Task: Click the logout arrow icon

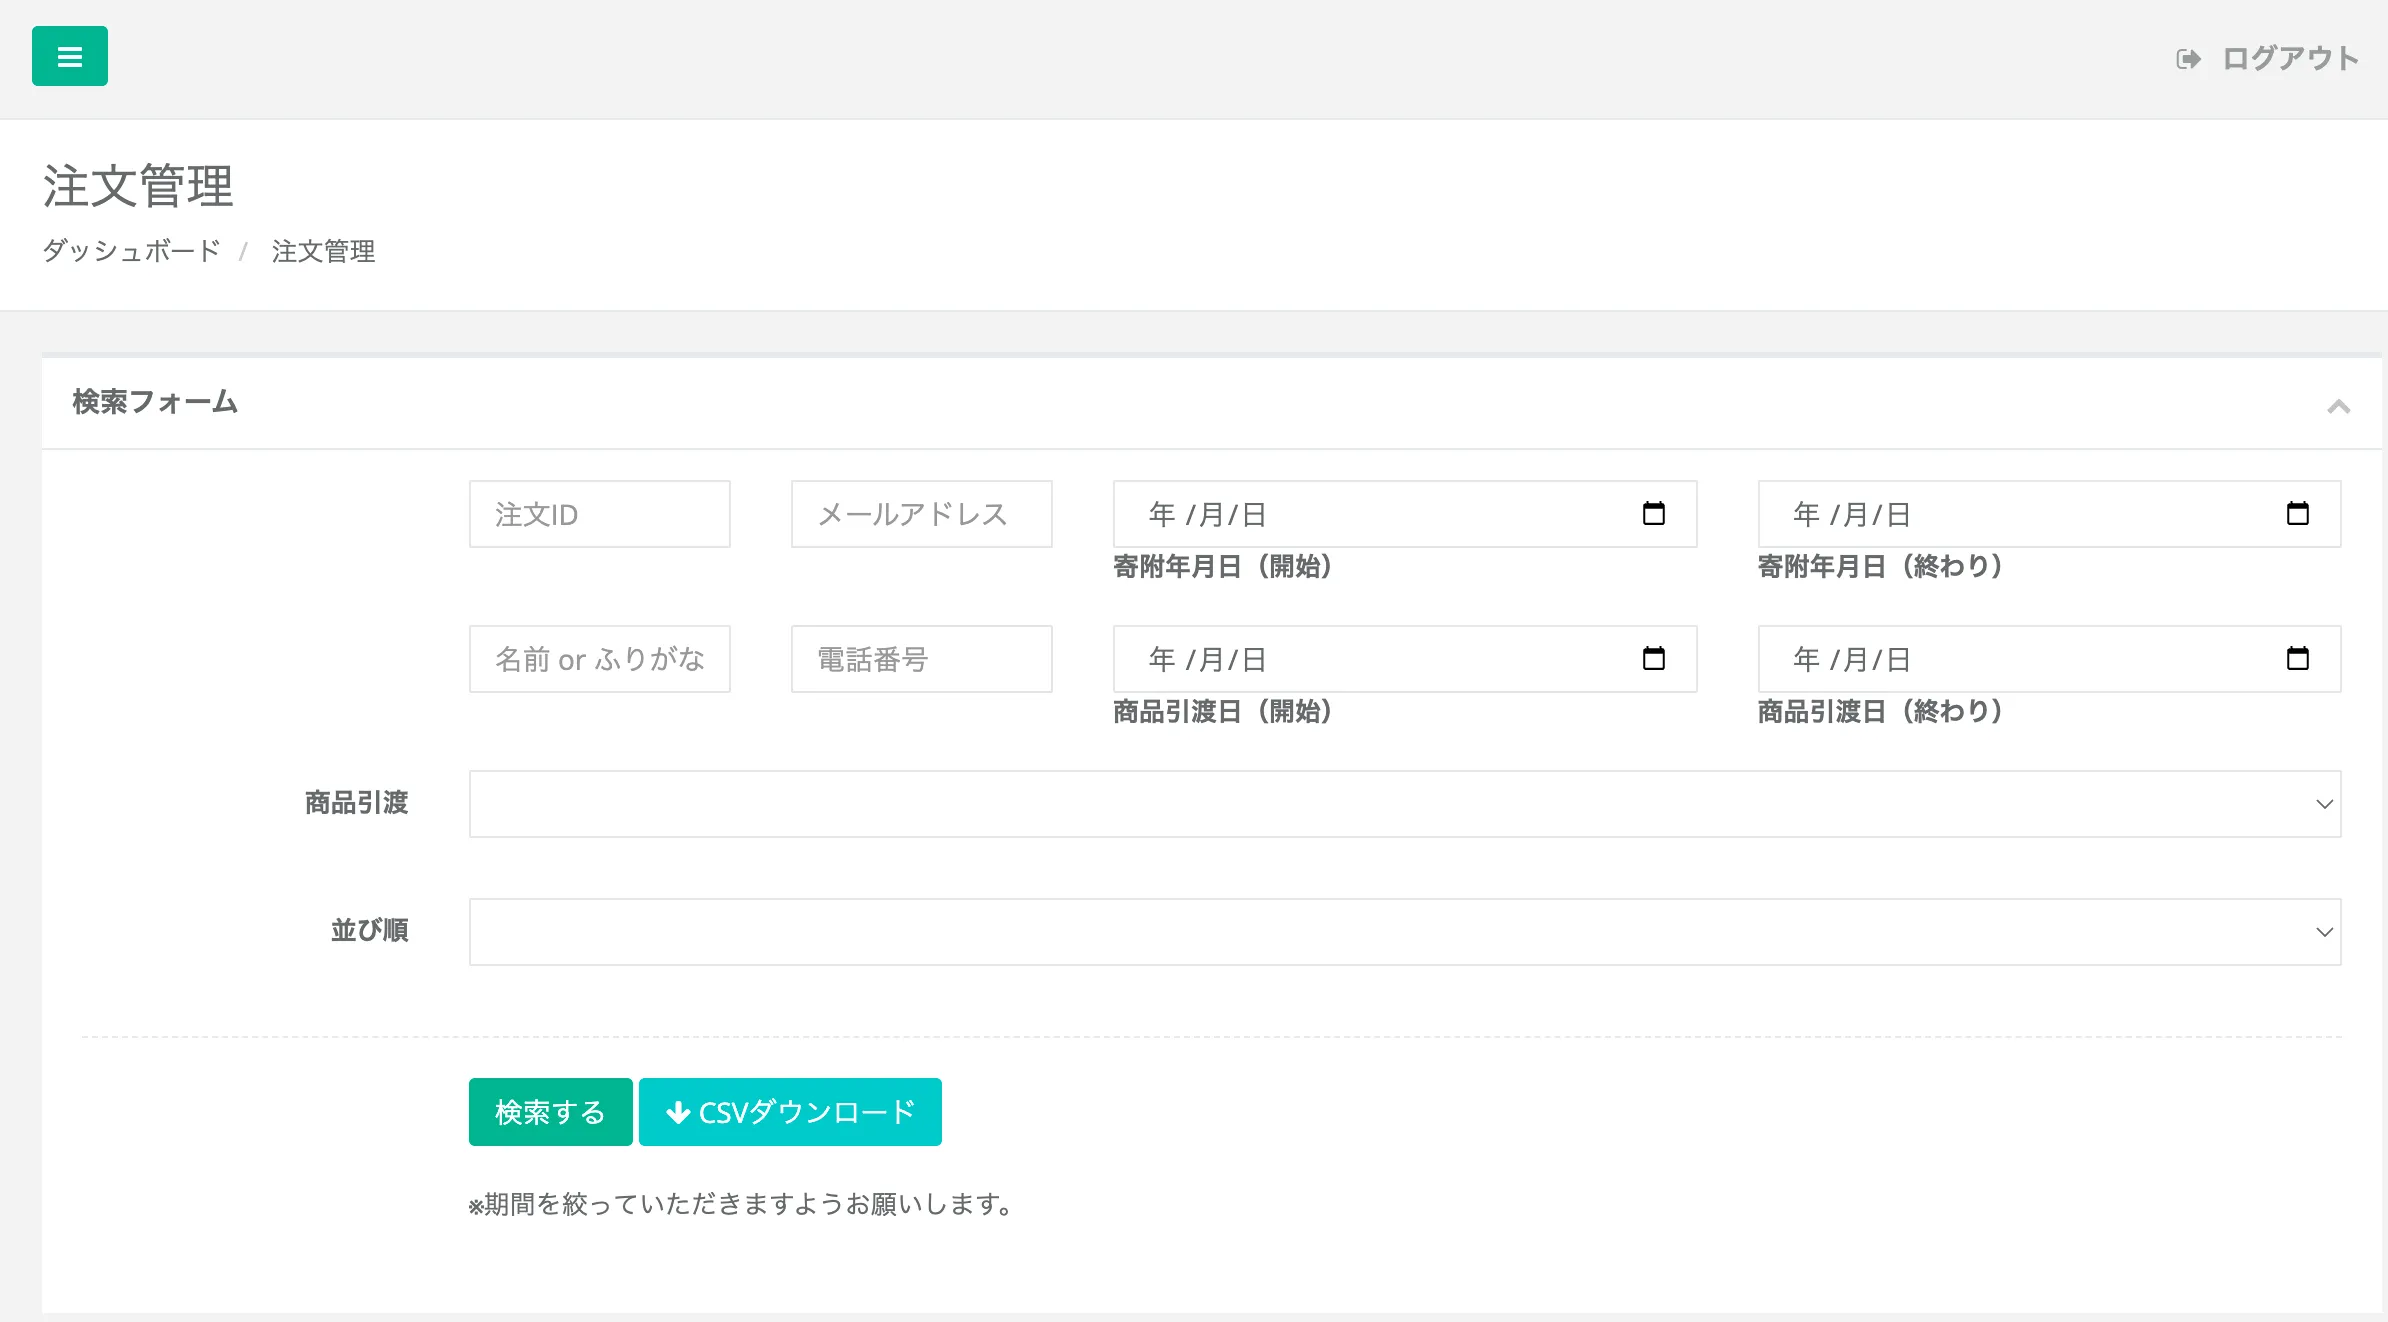Action: coord(2188,59)
